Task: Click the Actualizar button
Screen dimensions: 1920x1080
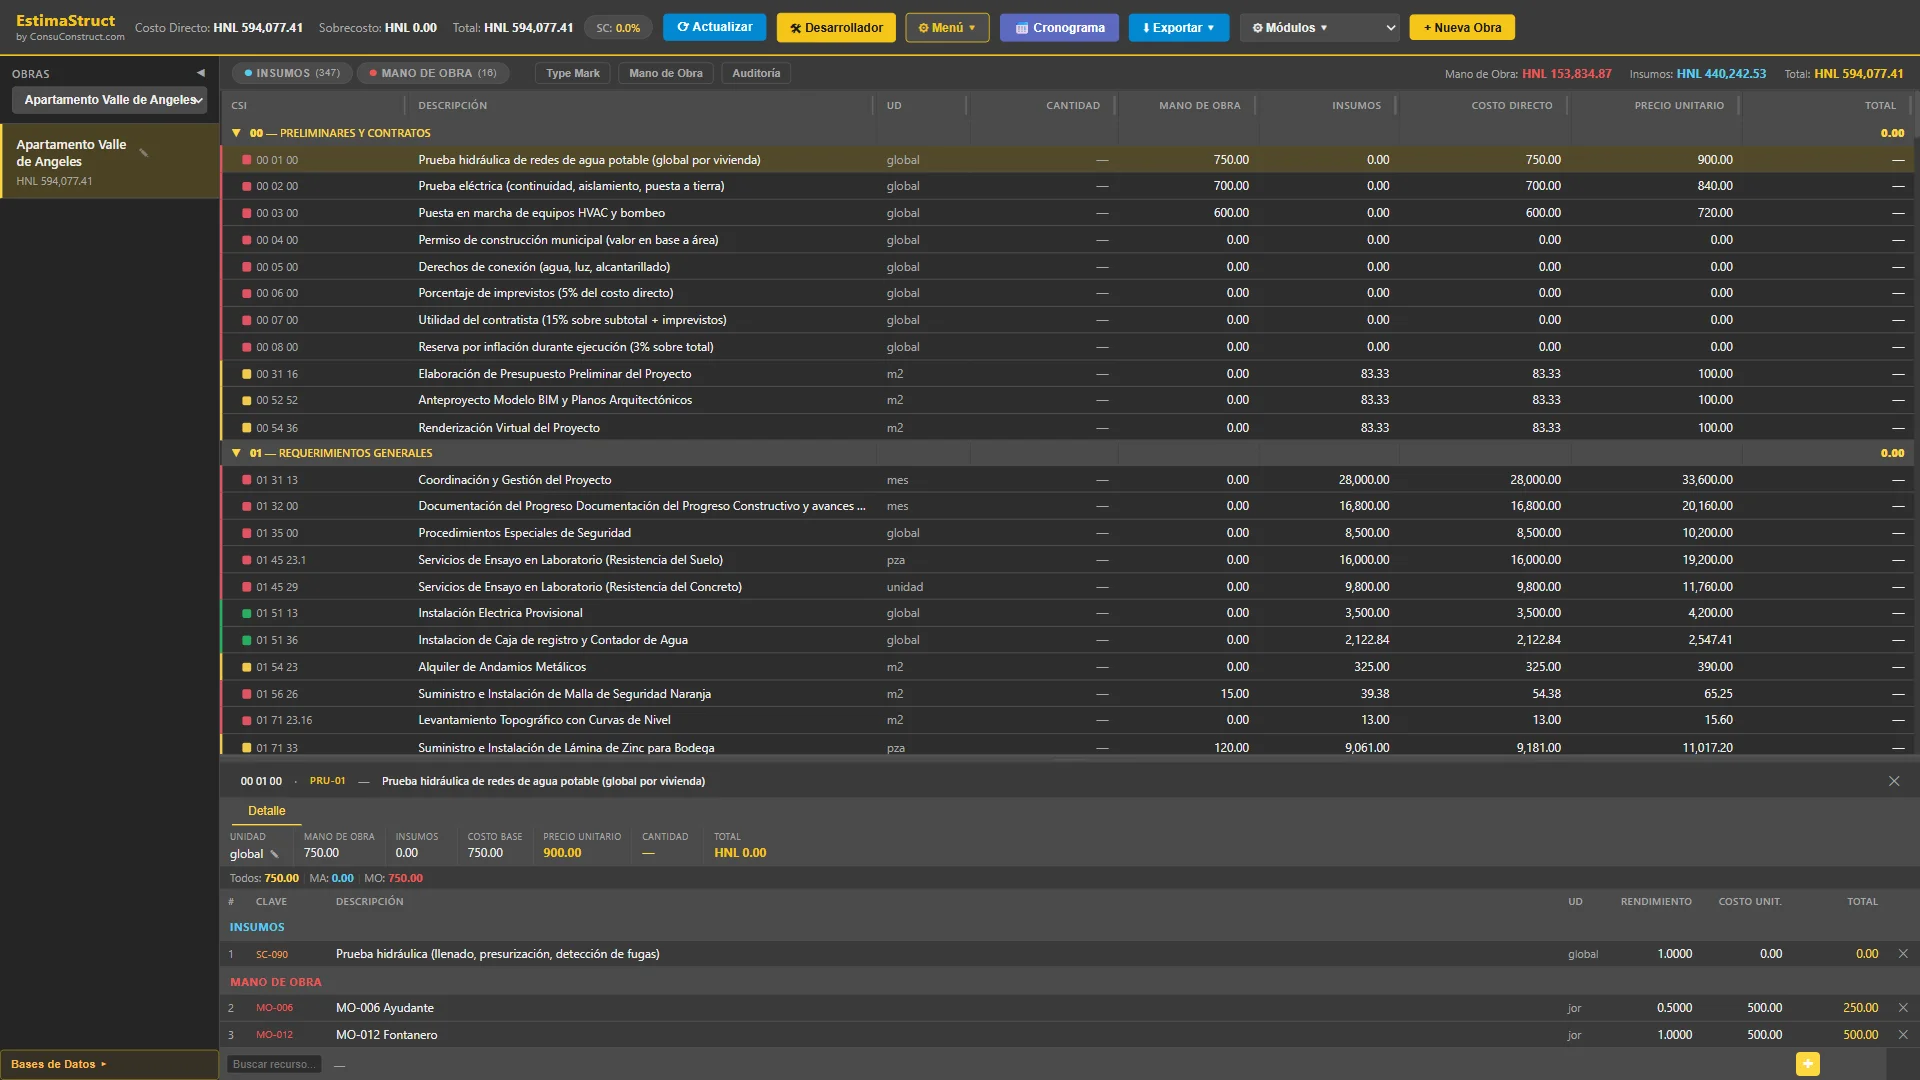Action: point(714,27)
